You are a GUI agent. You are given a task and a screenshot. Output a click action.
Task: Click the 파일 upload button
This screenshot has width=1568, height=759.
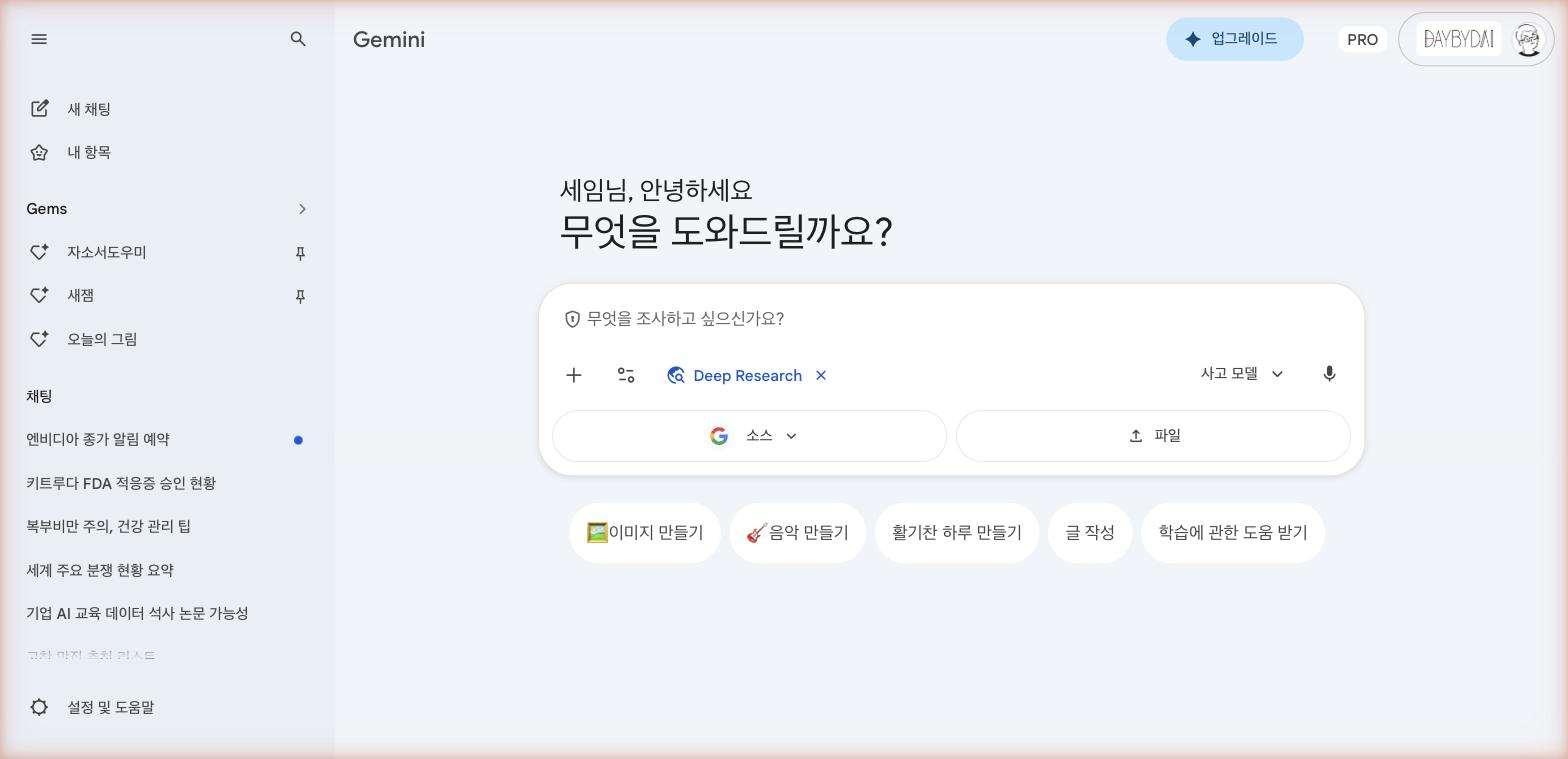pyautogui.click(x=1154, y=436)
